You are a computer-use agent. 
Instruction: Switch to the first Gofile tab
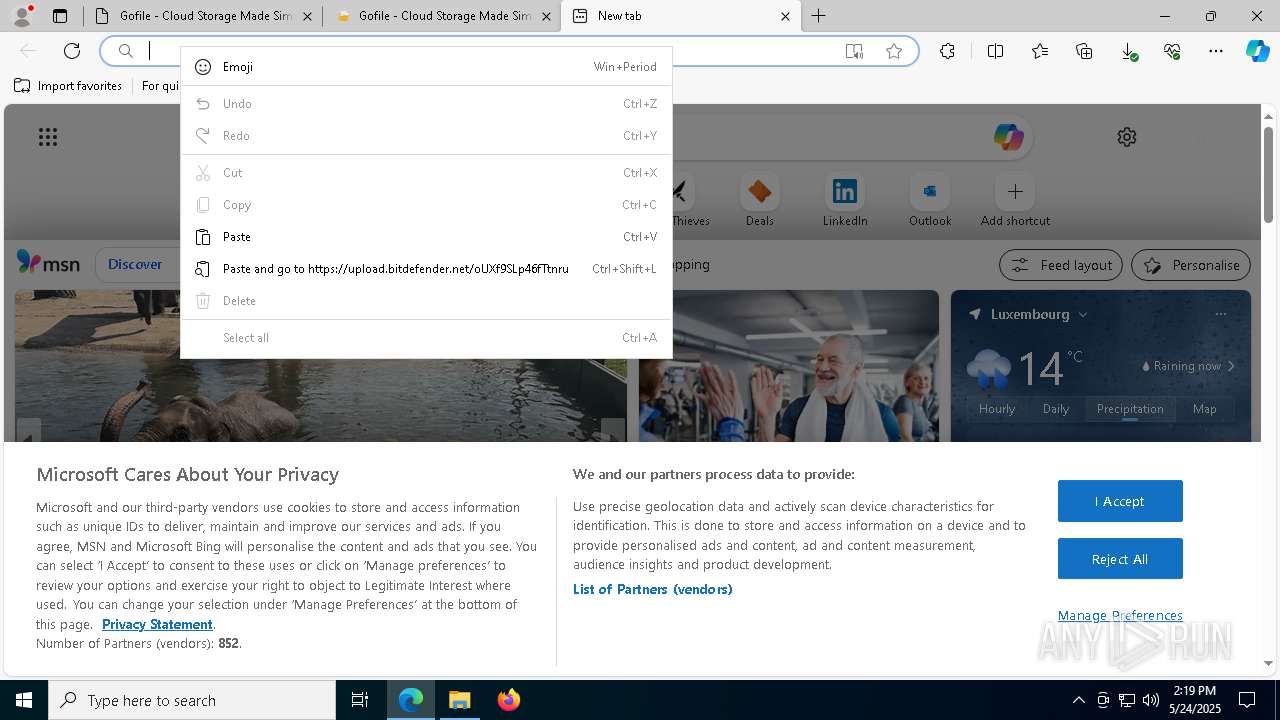(x=203, y=16)
